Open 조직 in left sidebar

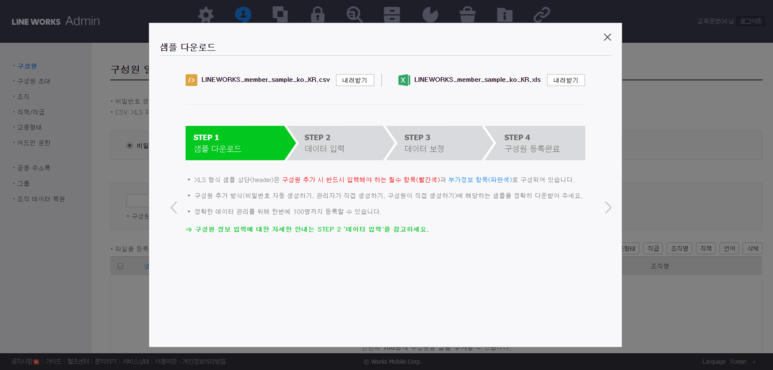tap(24, 96)
